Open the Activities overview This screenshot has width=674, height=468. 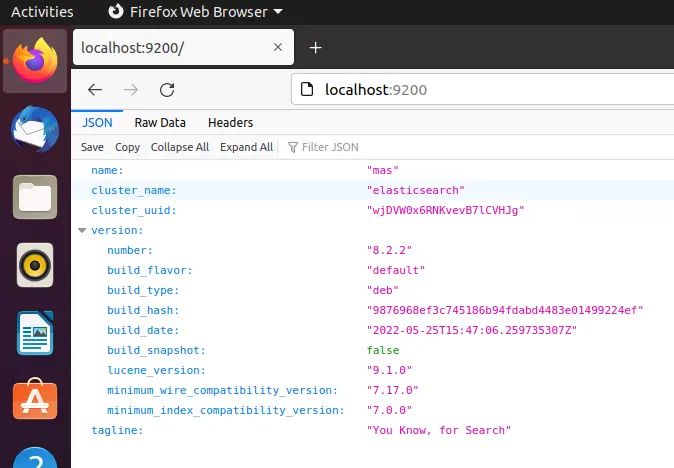click(42, 12)
